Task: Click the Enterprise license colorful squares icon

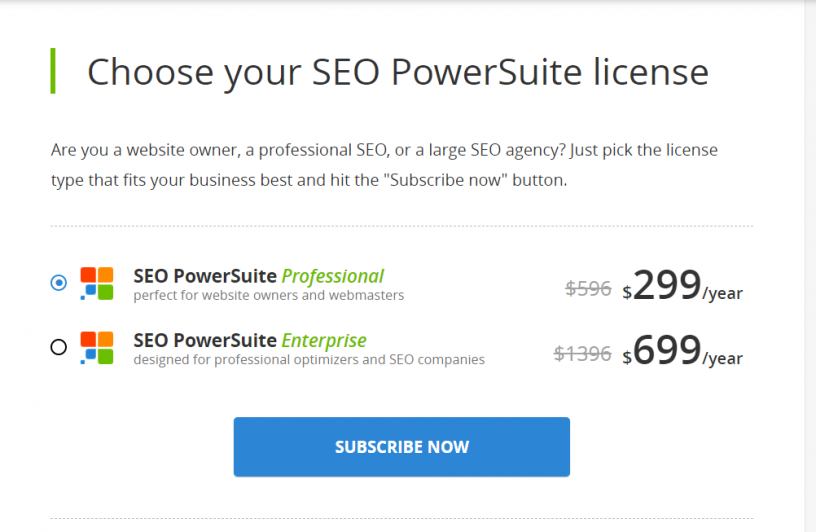Action: pyautogui.click(x=97, y=348)
